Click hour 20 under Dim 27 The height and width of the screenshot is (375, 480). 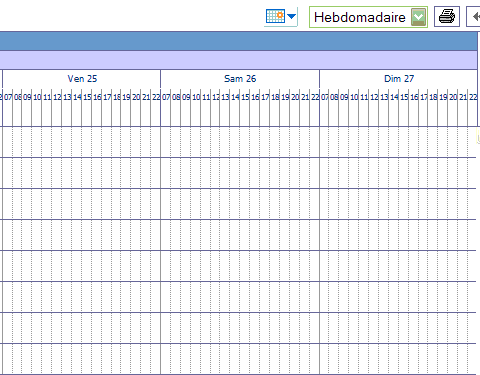(453, 97)
